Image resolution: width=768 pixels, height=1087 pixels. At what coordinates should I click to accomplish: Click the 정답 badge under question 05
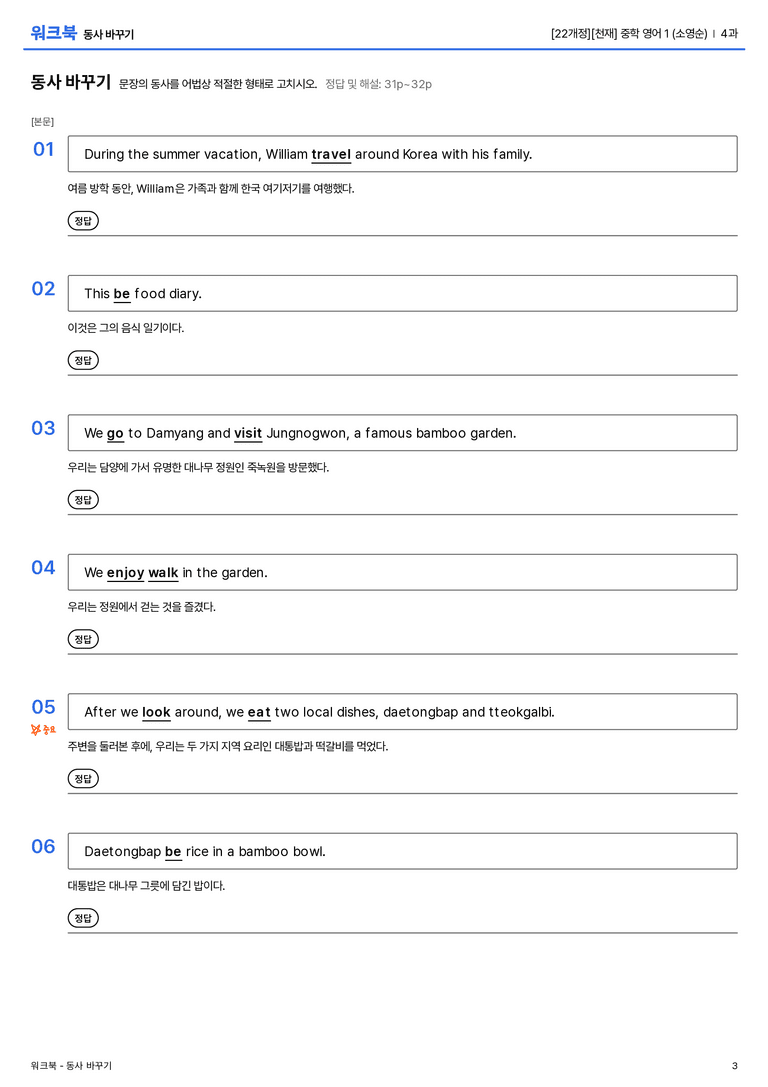click(83, 778)
